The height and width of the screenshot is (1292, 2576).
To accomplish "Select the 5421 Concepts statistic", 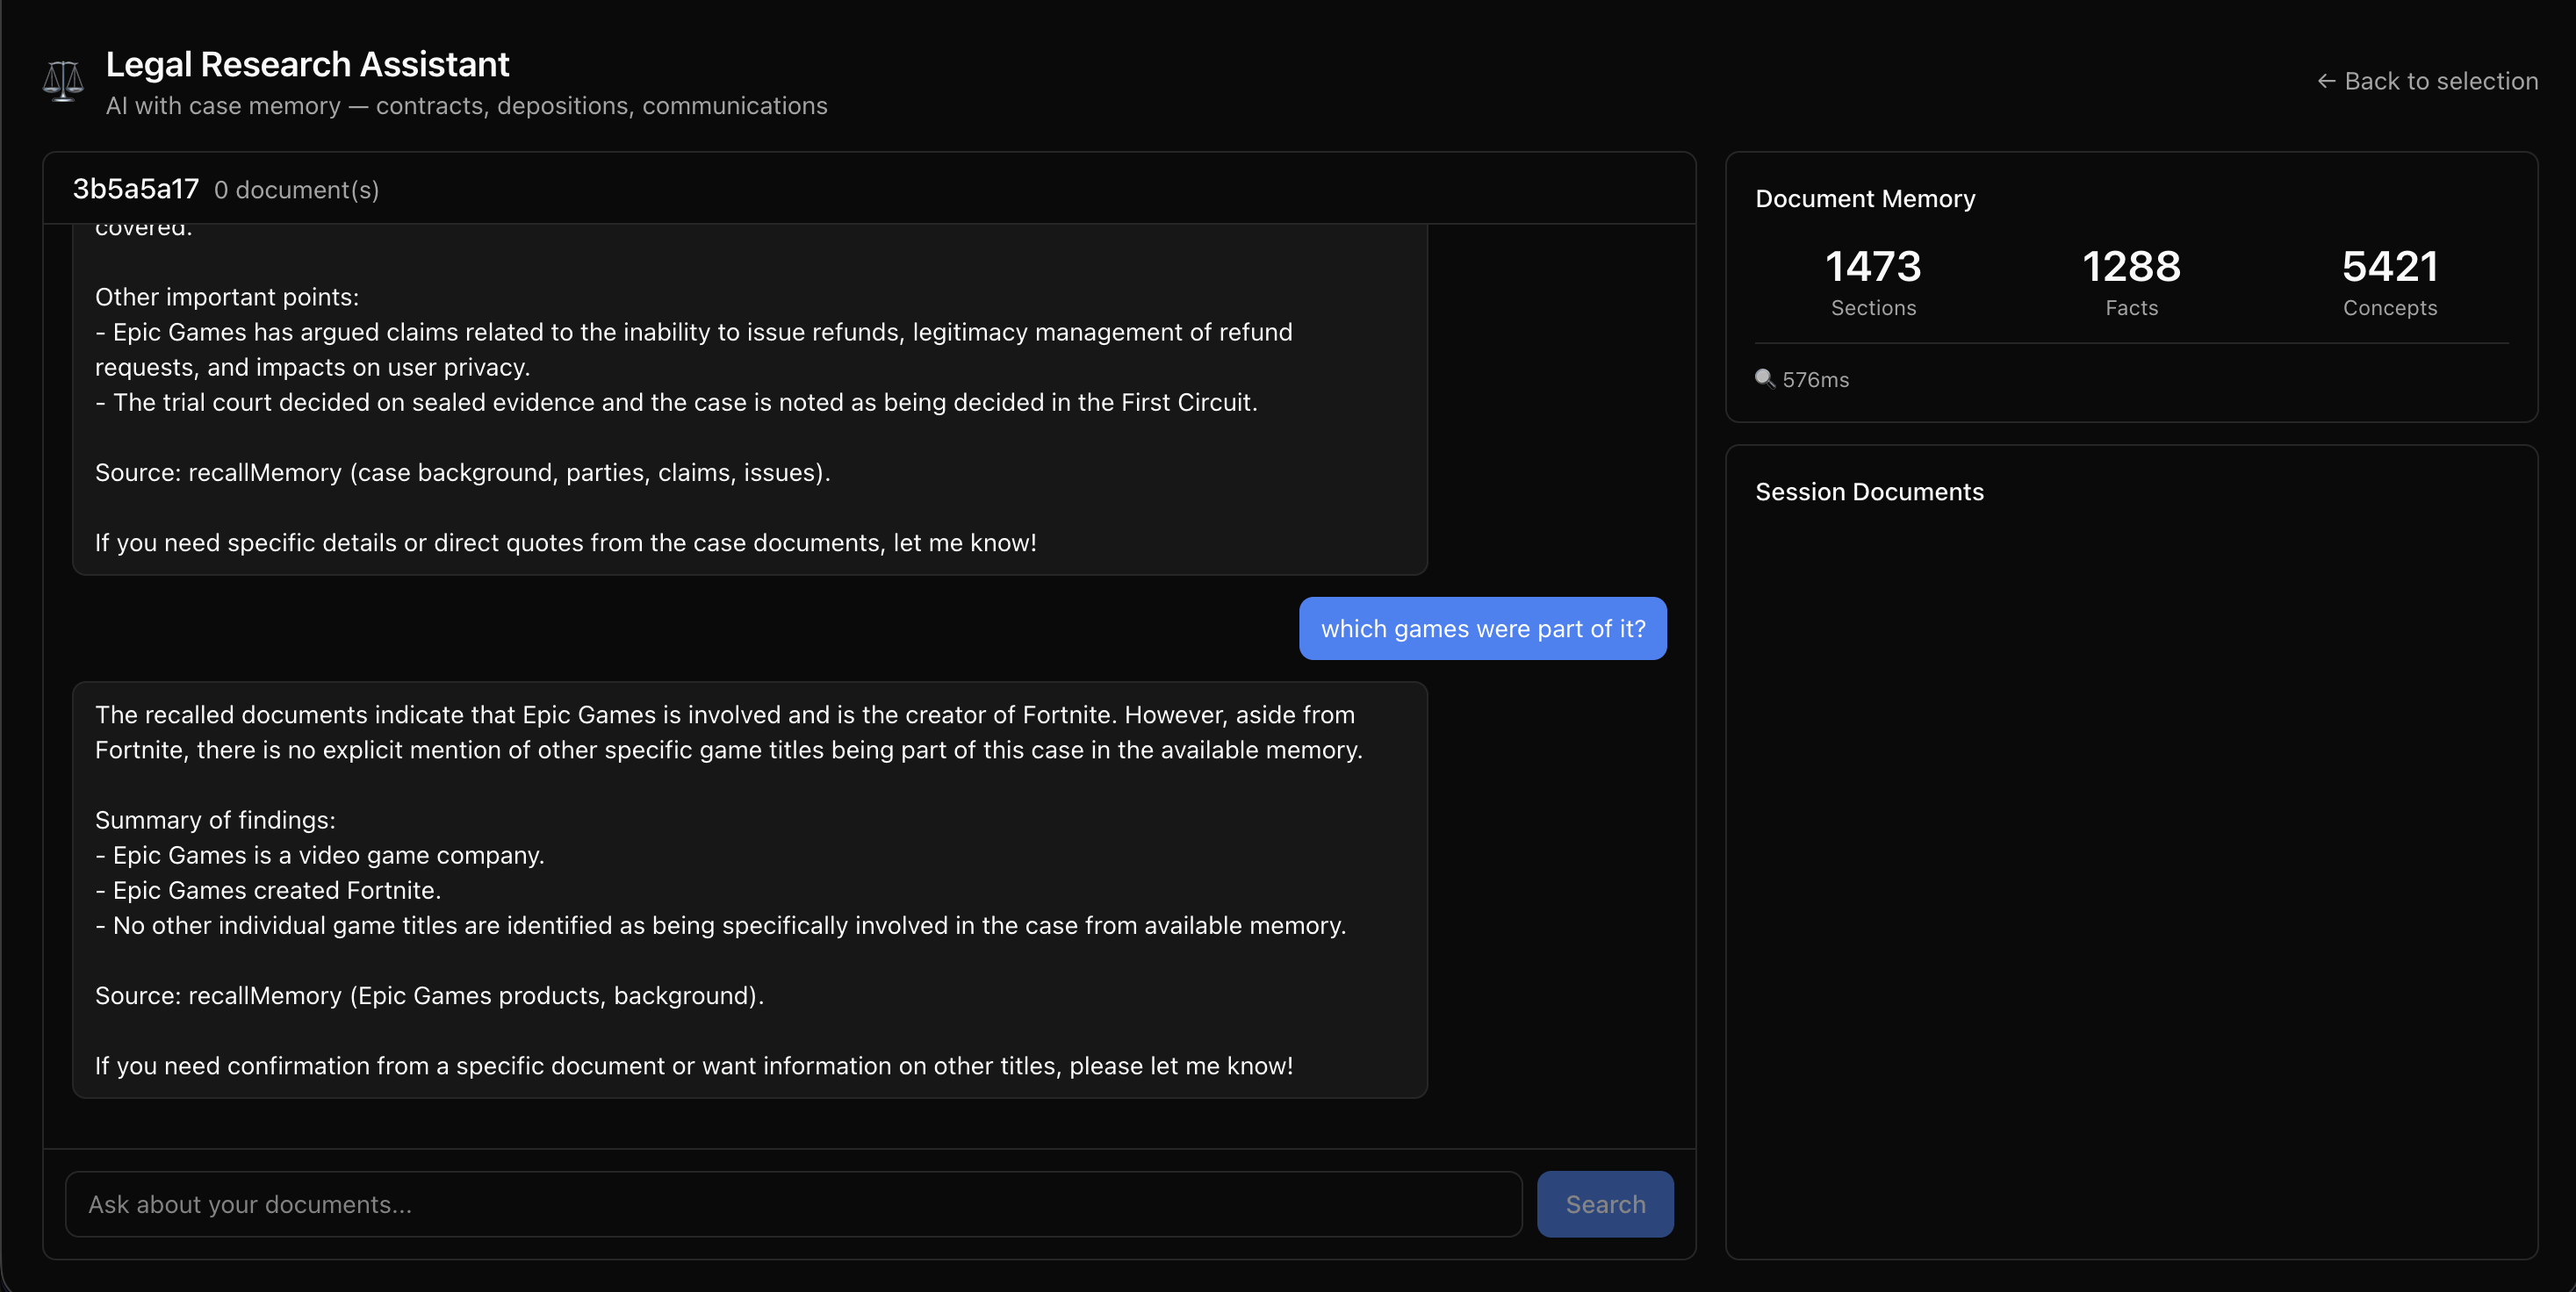I will pos(2390,280).
